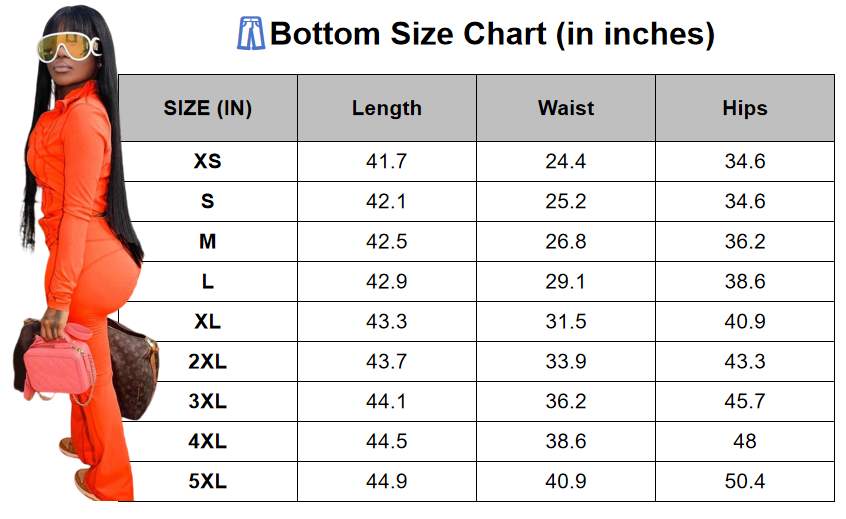The height and width of the screenshot is (519, 846).
Task: Select the M size row label
Action: coord(207,241)
